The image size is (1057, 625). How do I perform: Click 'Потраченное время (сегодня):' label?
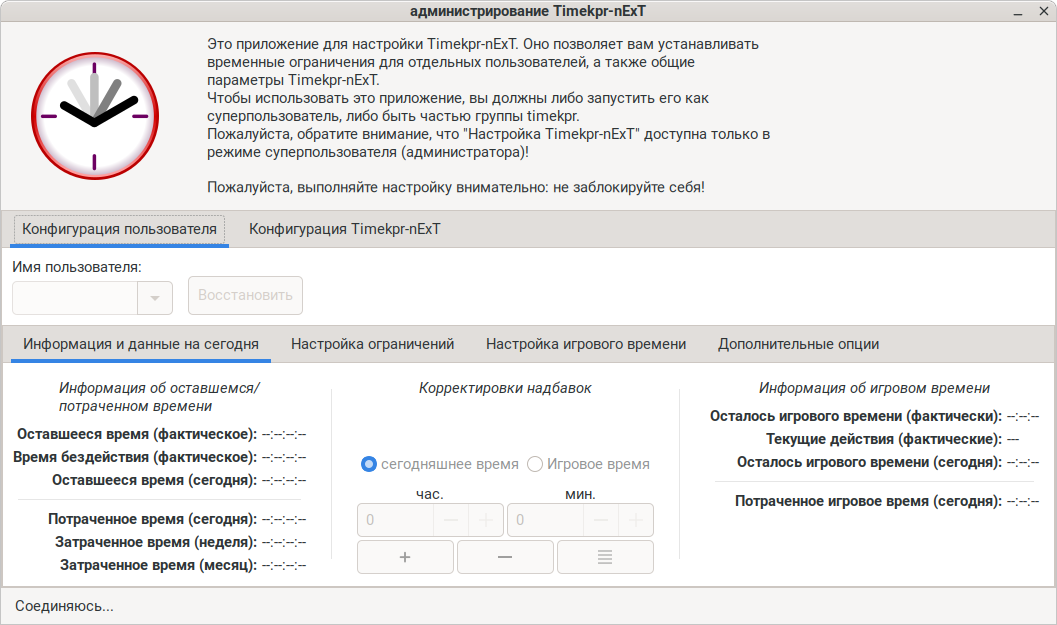[152, 519]
